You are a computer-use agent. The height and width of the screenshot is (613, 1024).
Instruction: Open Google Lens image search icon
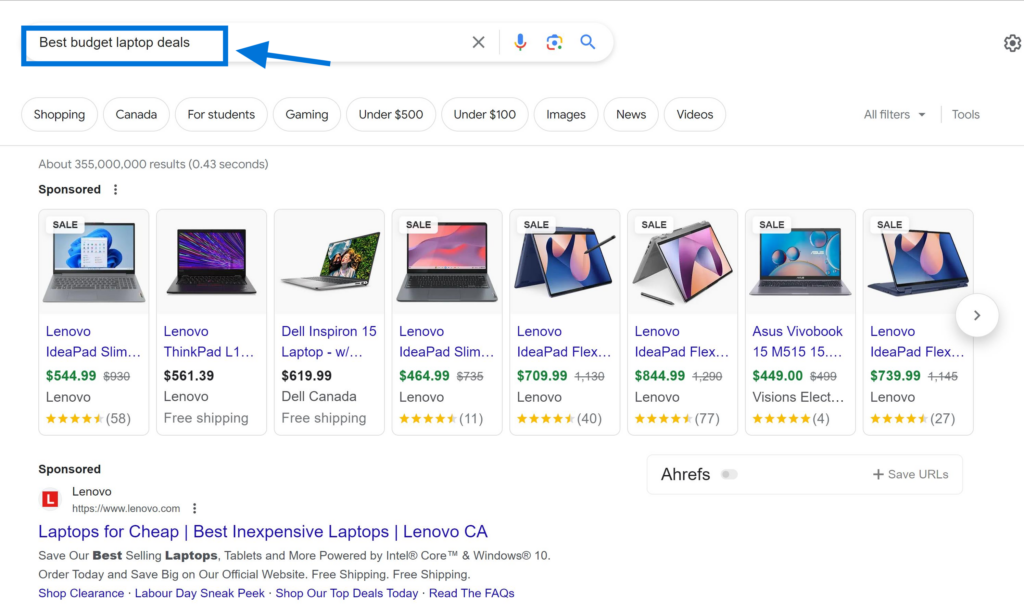tap(554, 42)
